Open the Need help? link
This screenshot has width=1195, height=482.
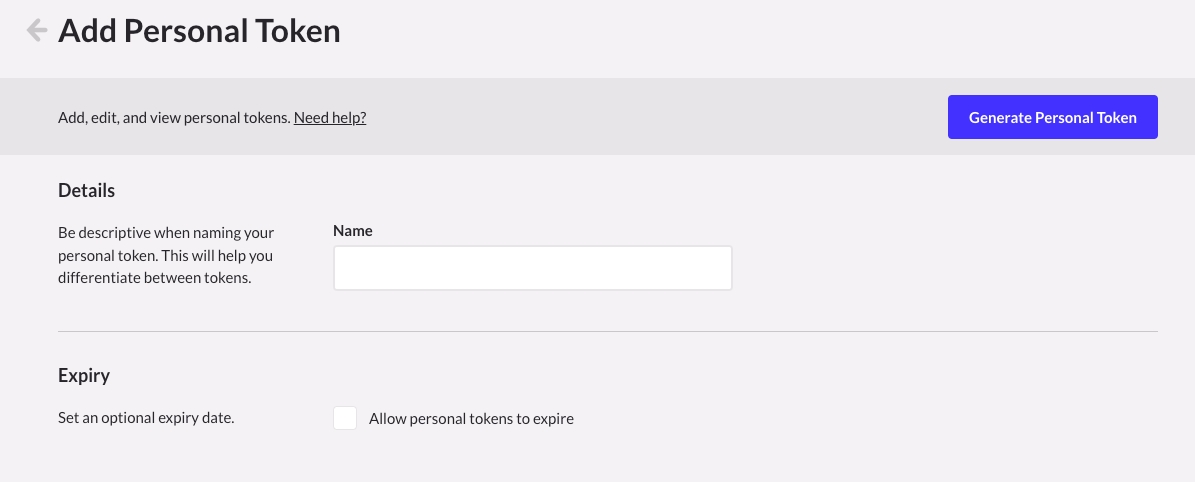[330, 118]
